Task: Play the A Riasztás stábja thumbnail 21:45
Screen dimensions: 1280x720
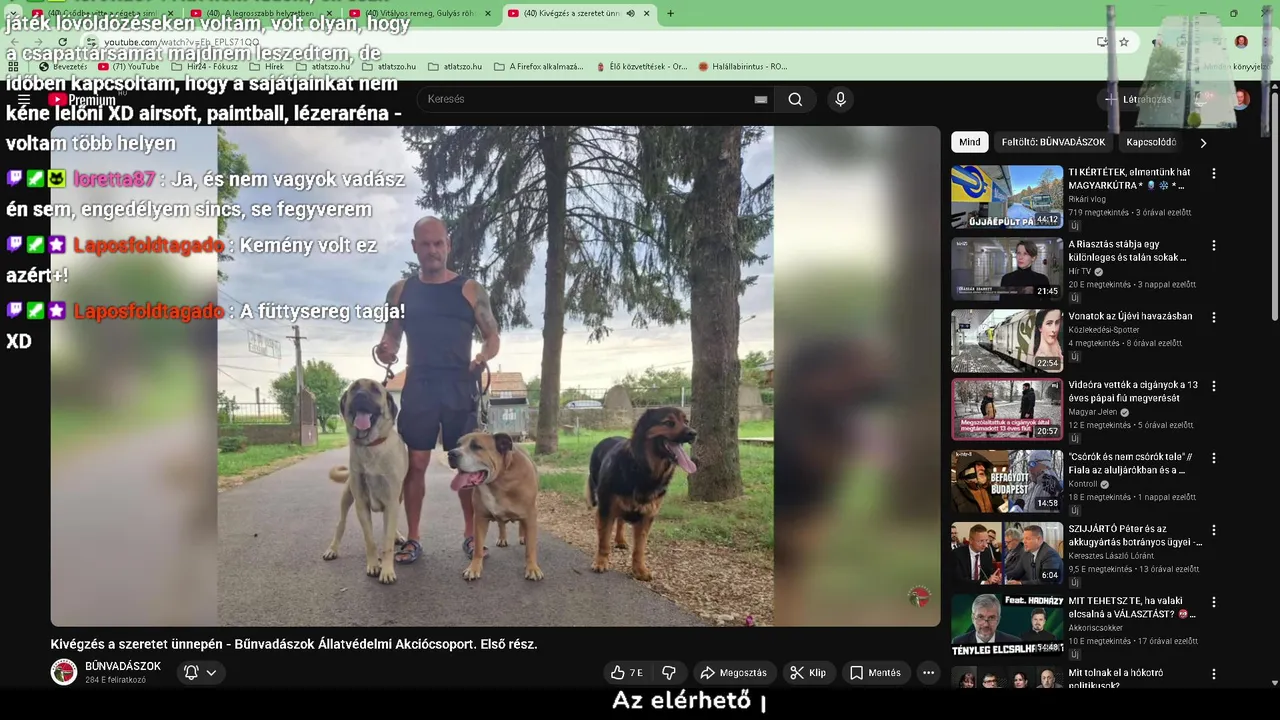Action: (1007, 269)
